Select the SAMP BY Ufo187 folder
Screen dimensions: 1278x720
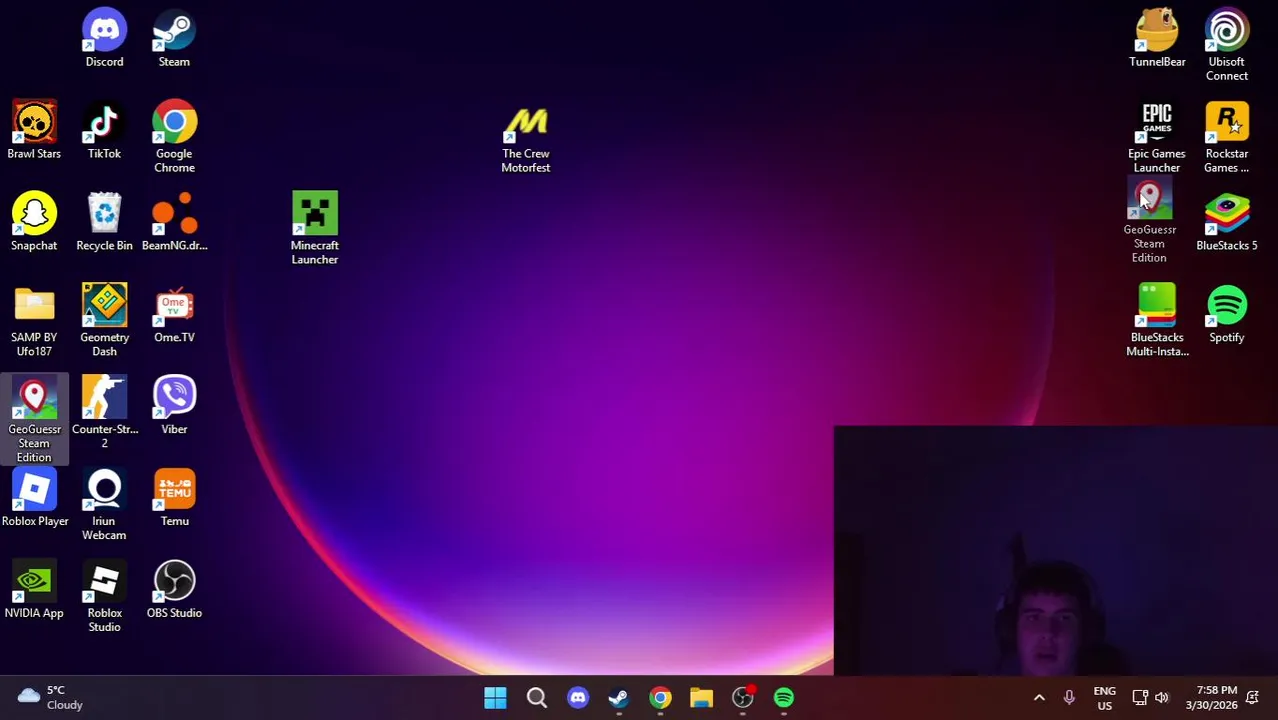34,321
